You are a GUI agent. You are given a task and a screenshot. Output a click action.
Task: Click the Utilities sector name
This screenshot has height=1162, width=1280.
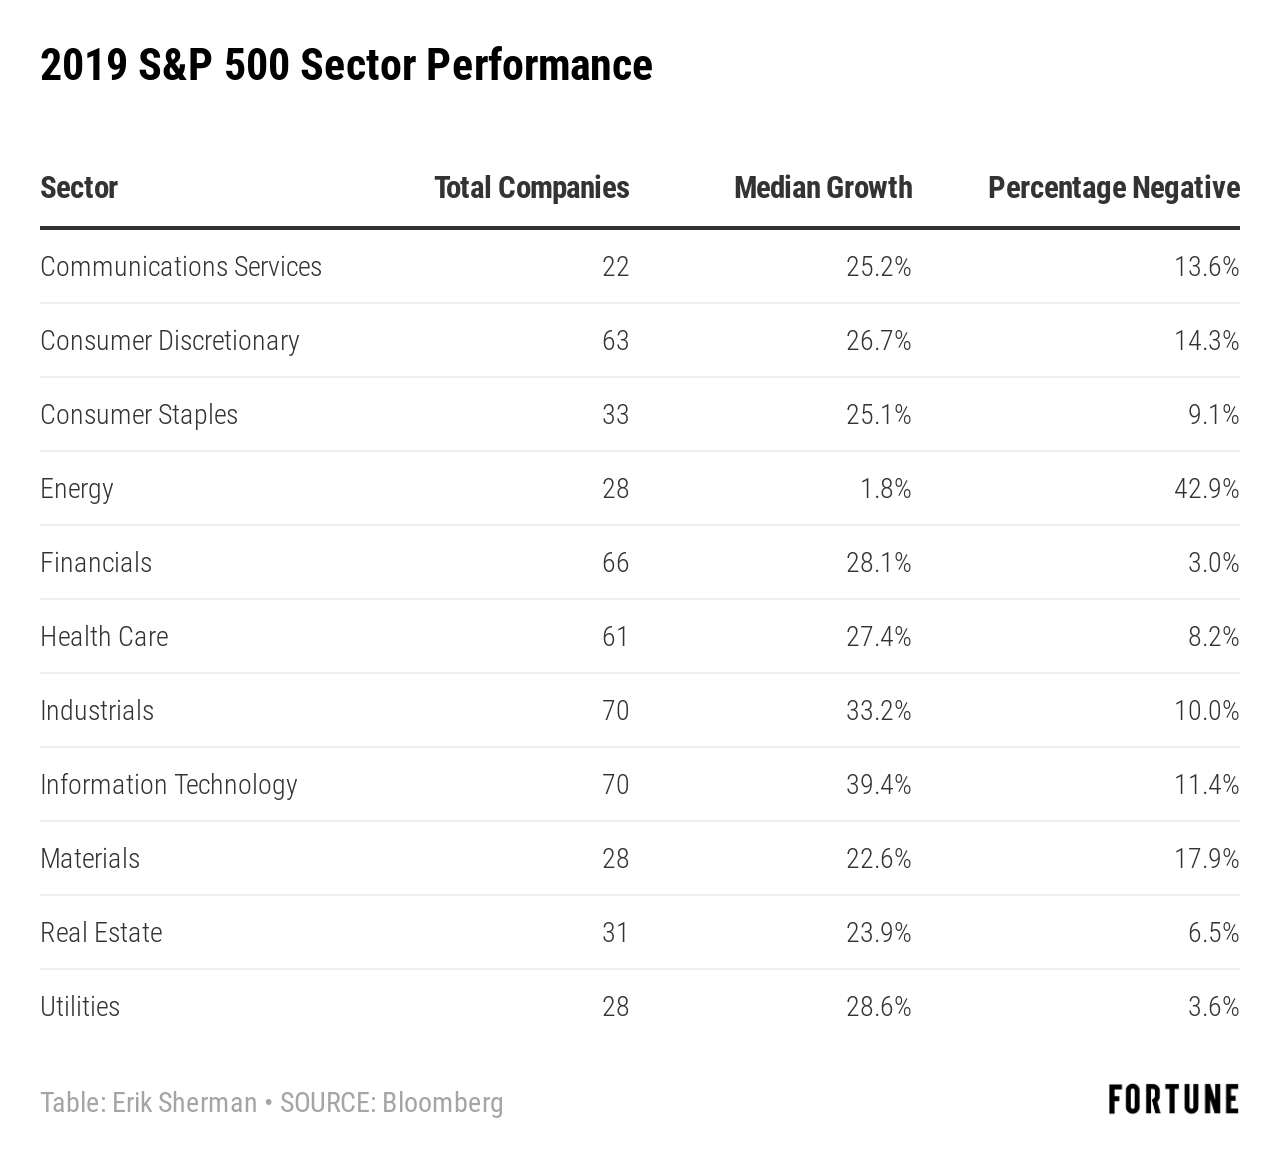(x=80, y=1007)
